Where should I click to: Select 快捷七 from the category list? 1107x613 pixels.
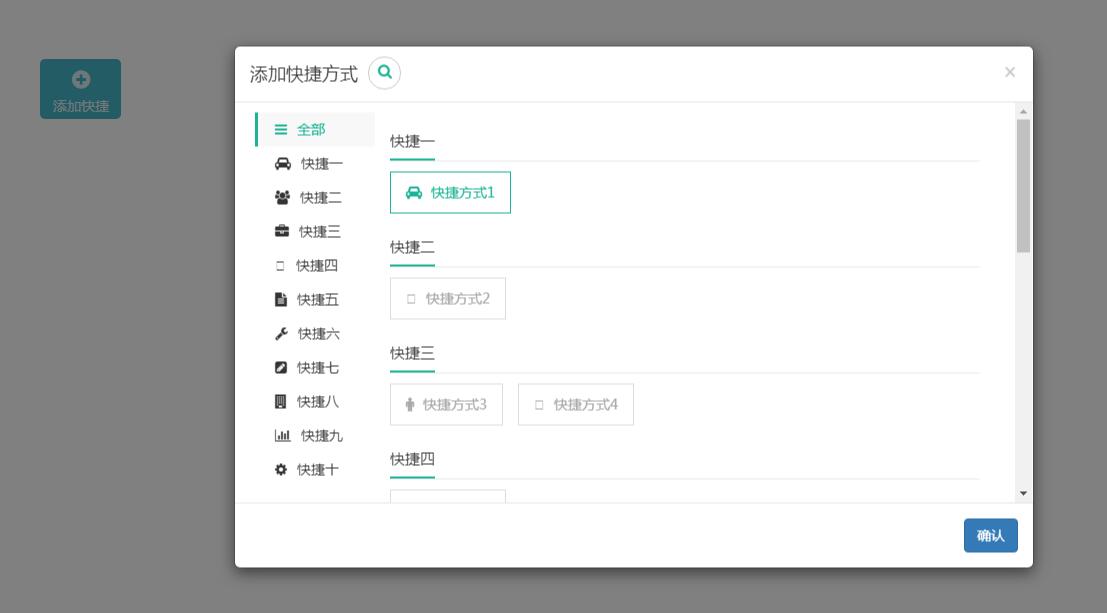pyautogui.click(x=316, y=367)
